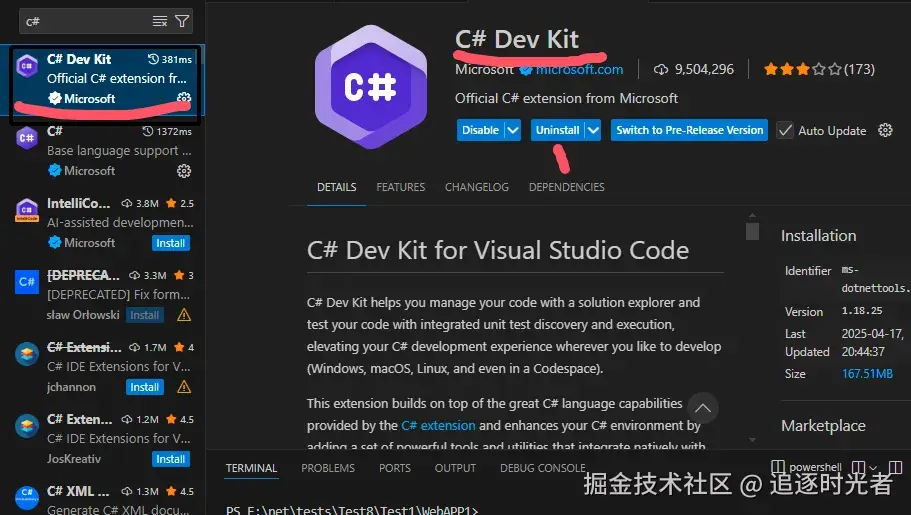911x515 pixels.
Task: Open gear on C# Dev Kit list item
Action: pyautogui.click(x=184, y=97)
